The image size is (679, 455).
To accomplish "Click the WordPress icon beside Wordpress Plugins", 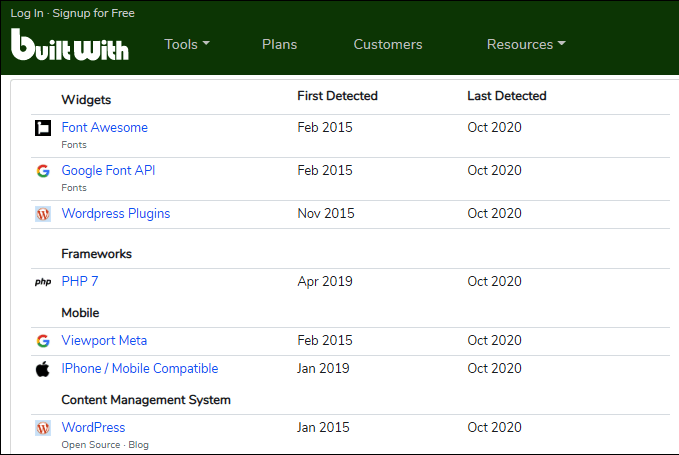I will [43, 214].
